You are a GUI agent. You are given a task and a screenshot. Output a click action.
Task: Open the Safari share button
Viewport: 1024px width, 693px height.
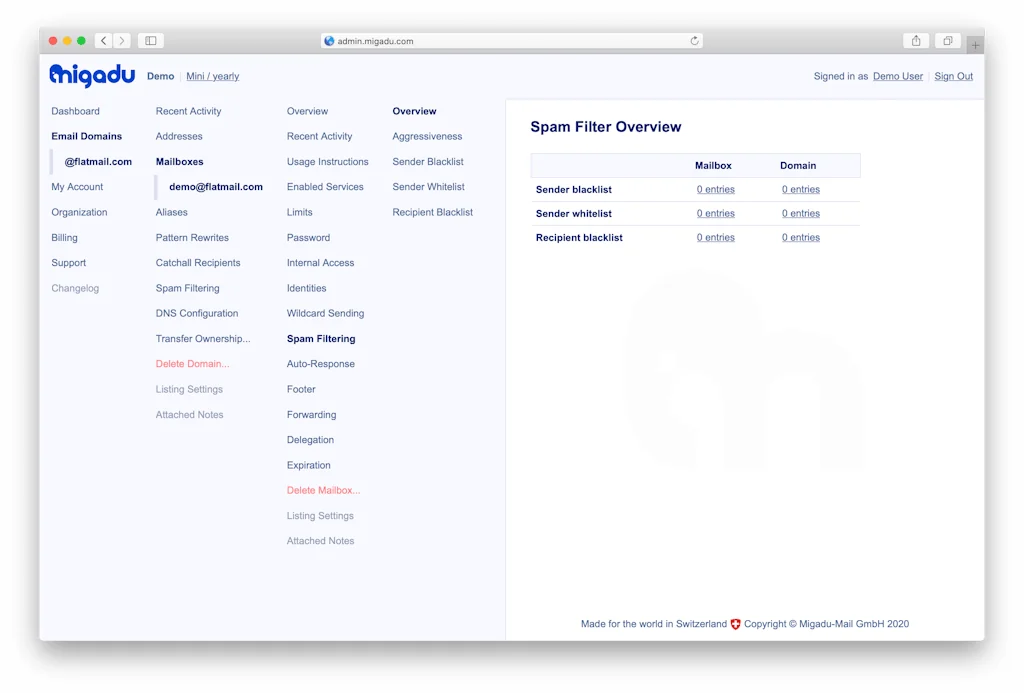pyautogui.click(x=916, y=40)
